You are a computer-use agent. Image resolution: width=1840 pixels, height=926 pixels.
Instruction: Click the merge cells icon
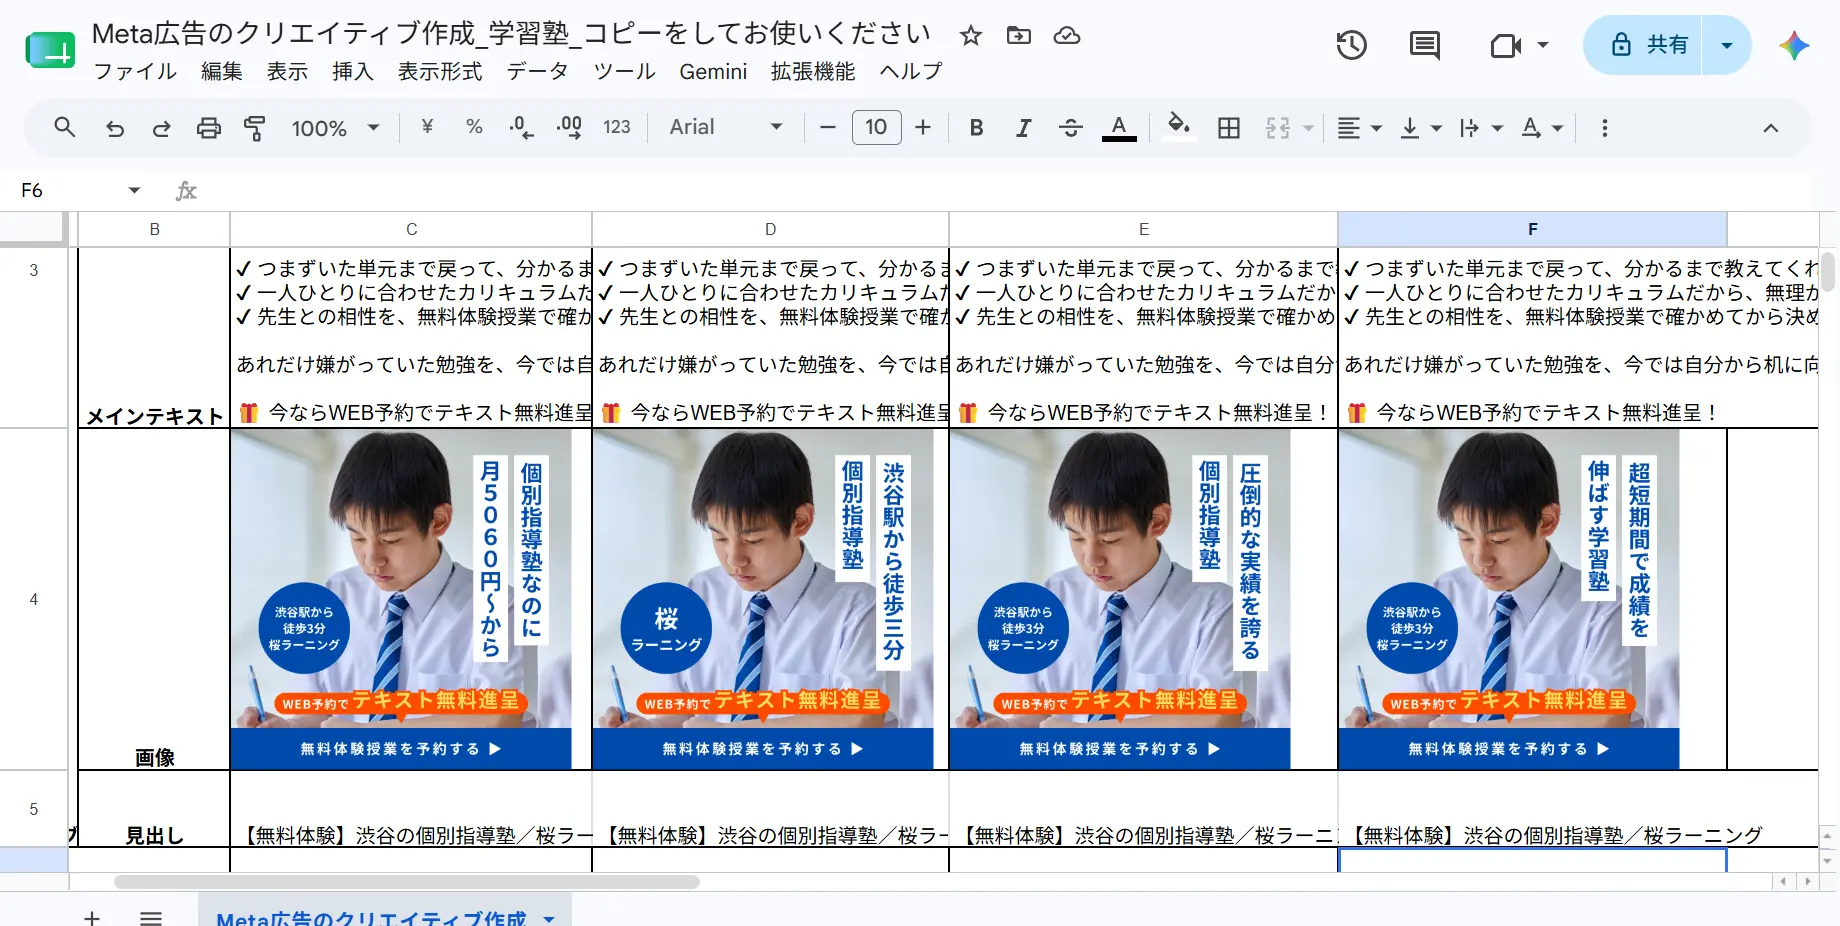click(1278, 127)
